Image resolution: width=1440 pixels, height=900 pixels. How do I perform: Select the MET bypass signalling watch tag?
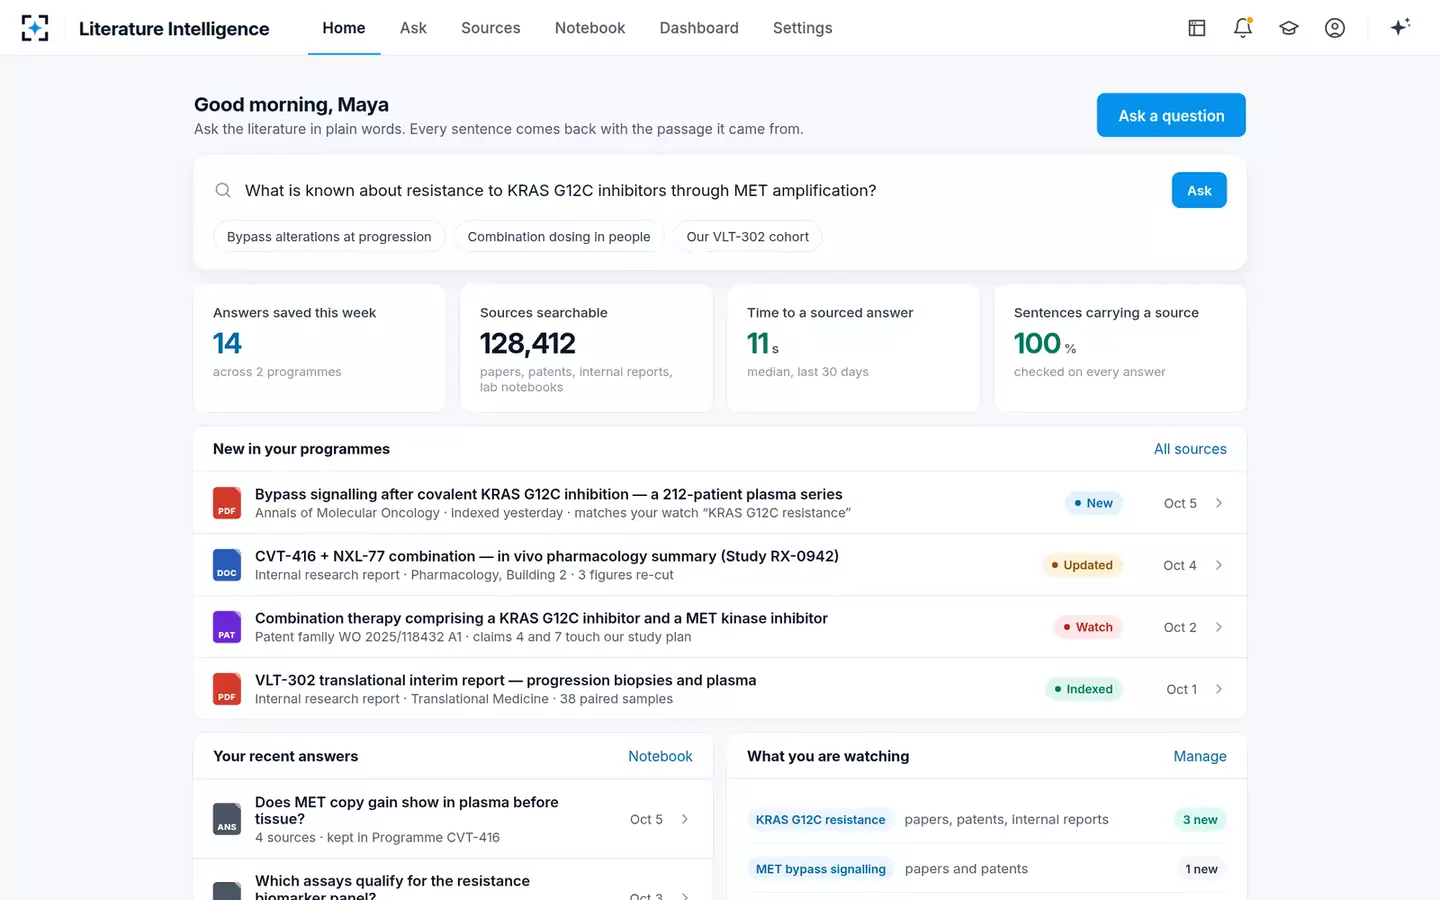(x=821, y=869)
